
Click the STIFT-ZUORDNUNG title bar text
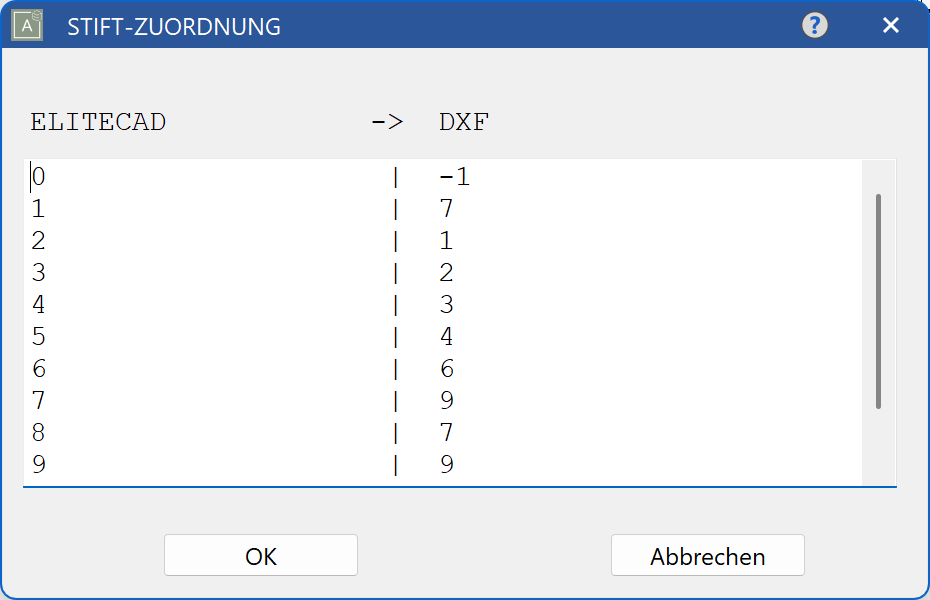click(172, 25)
